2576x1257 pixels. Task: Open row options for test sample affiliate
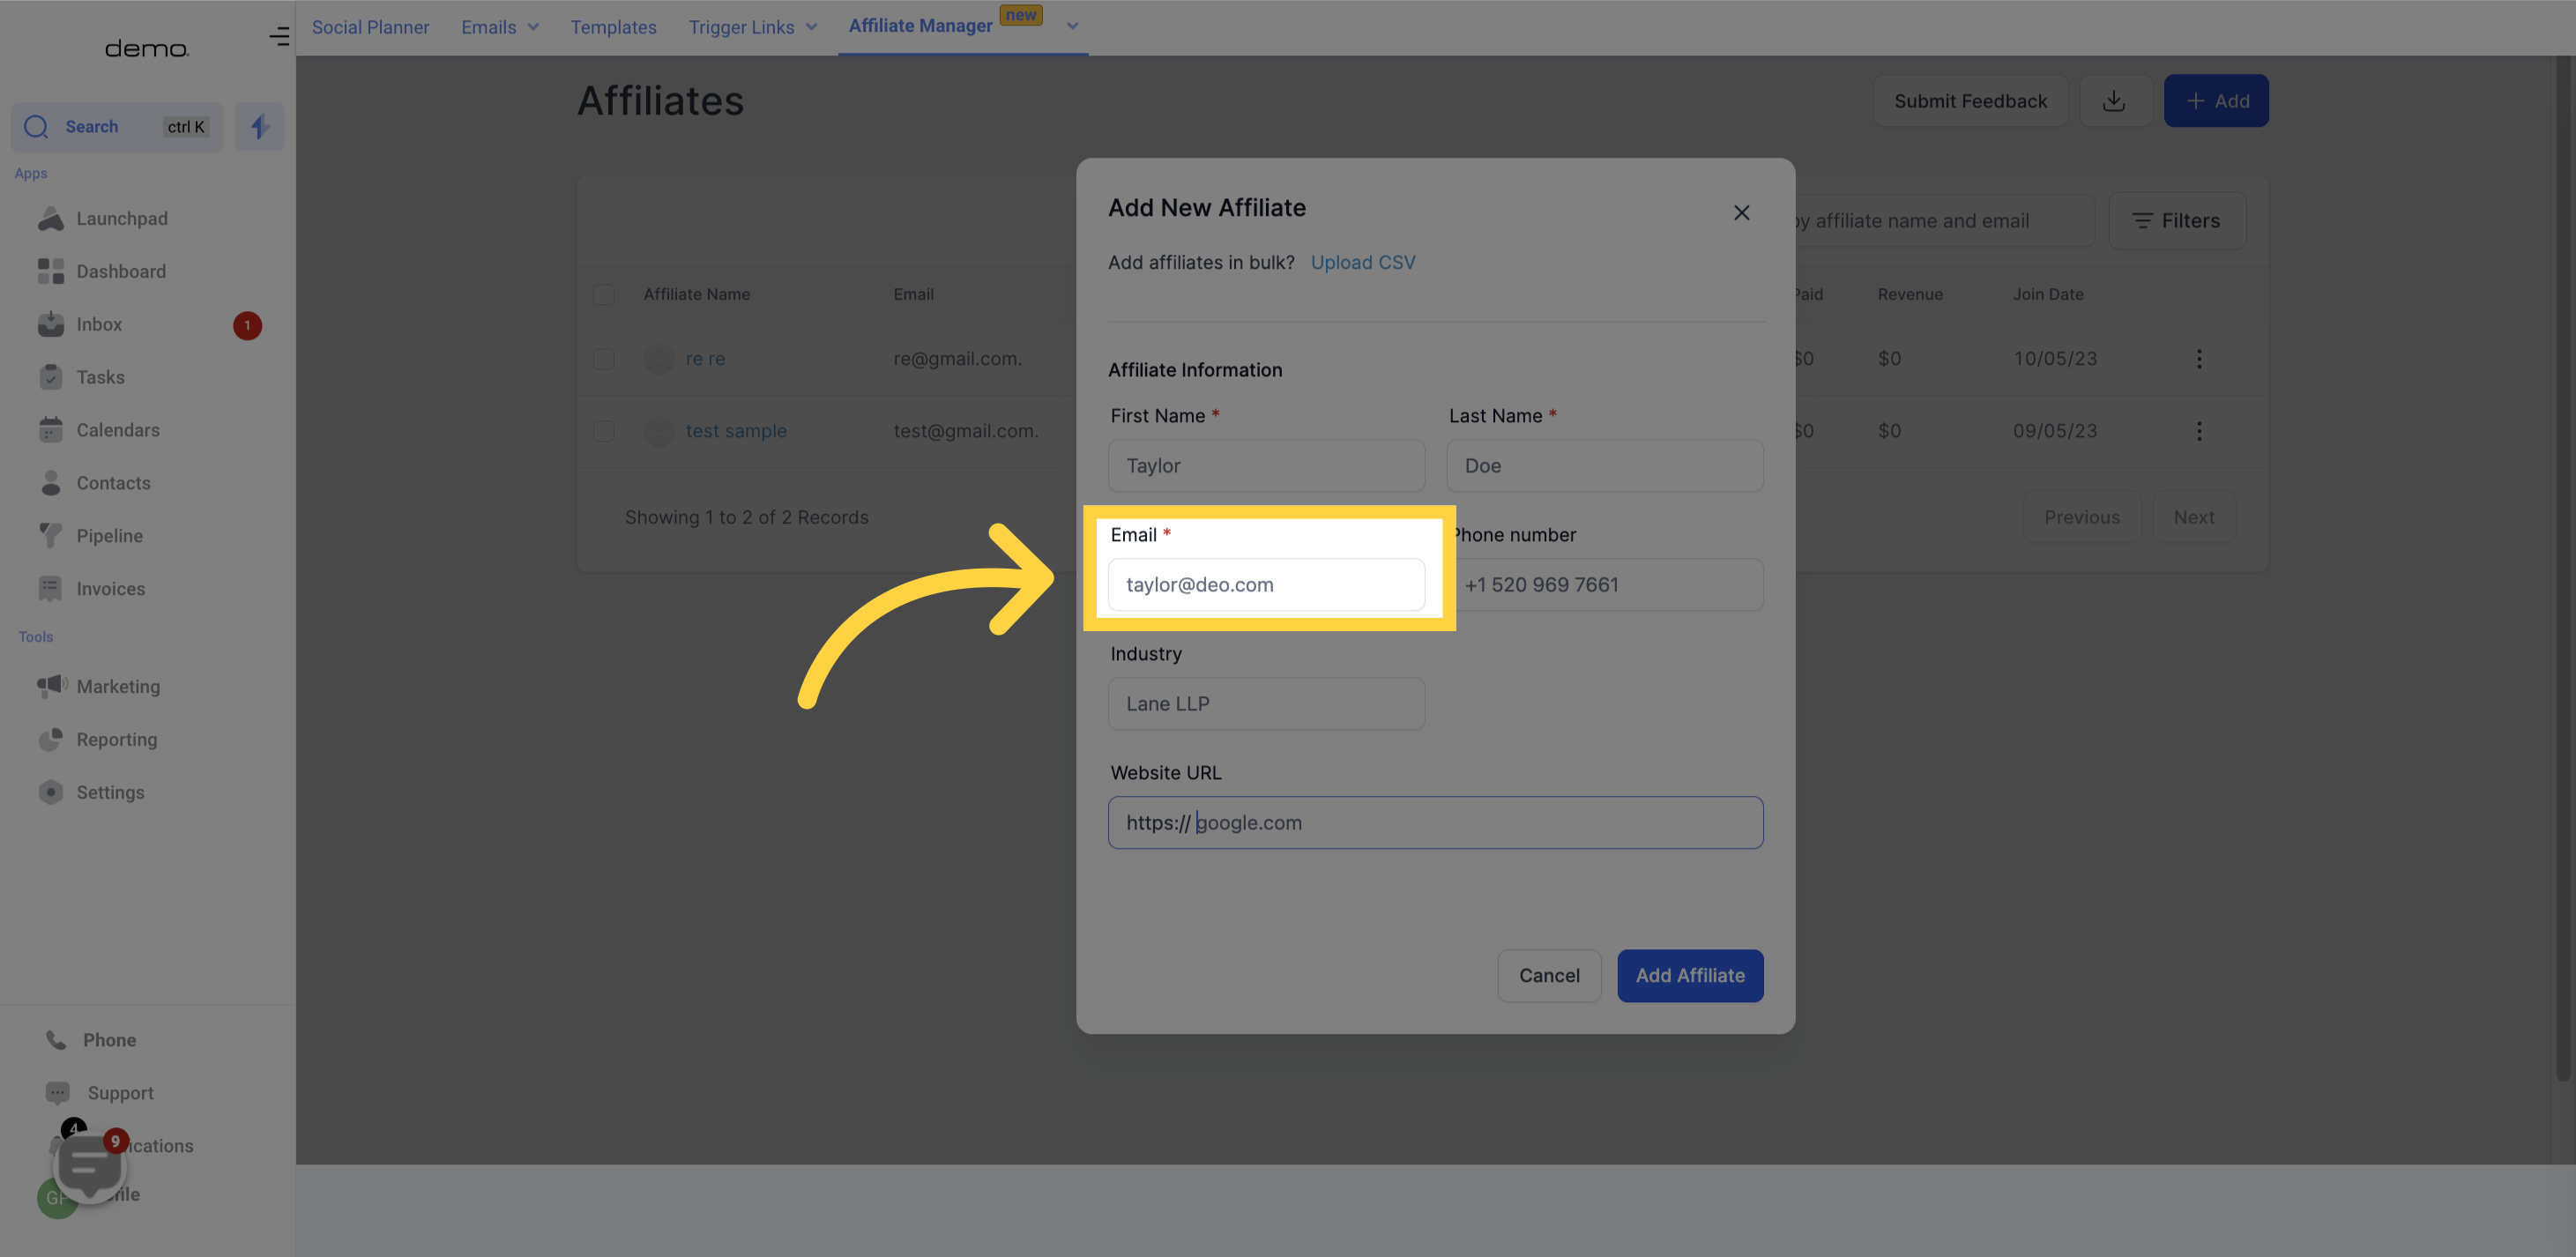click(2198, 431)
